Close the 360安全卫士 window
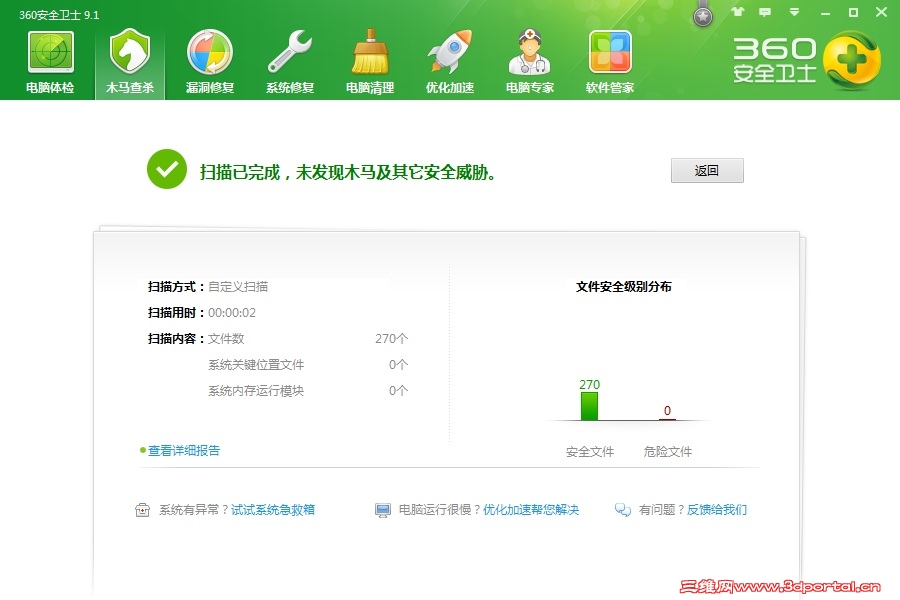 point(882,12)
